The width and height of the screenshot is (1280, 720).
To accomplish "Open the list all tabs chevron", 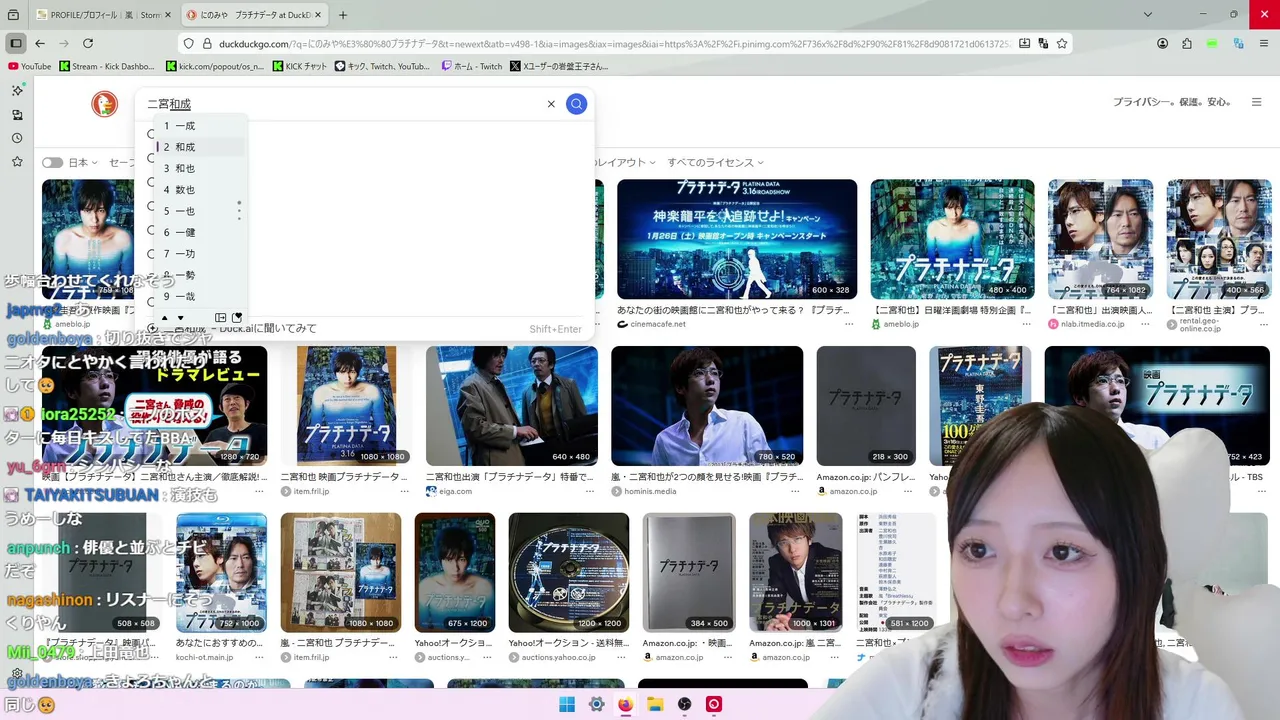I will [1147, 14].
